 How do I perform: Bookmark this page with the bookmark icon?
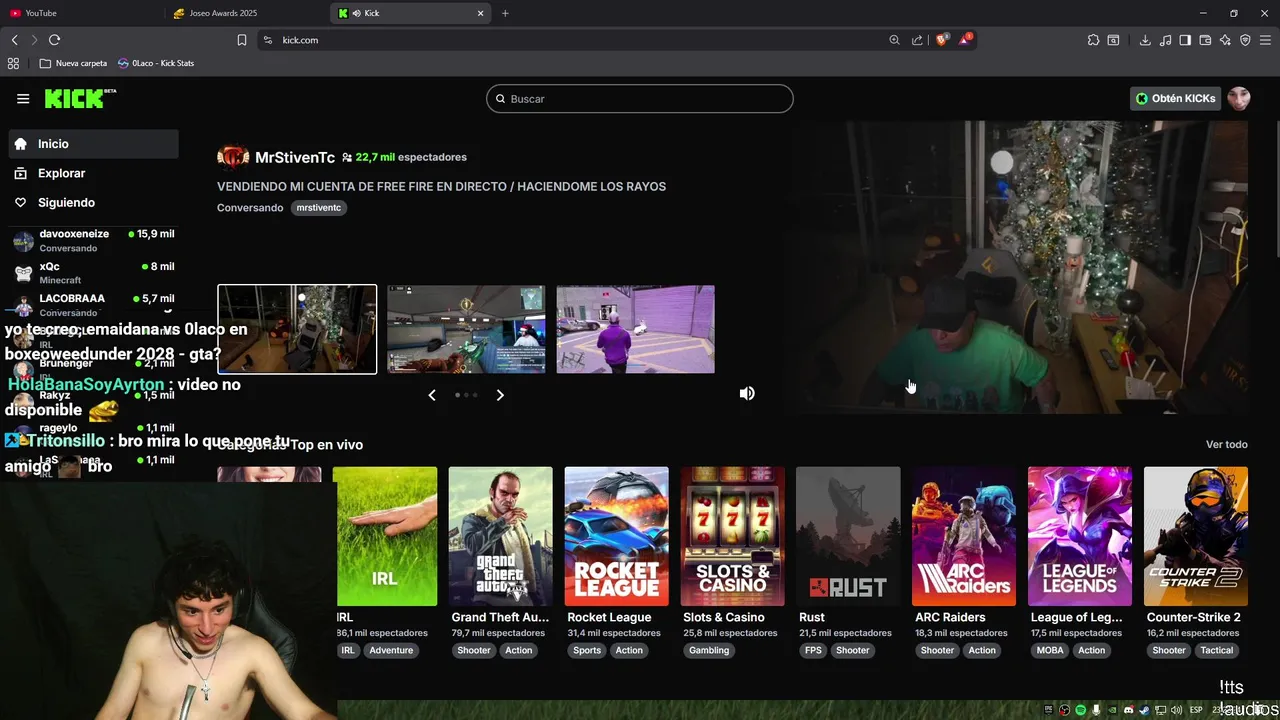coord(242,40)
